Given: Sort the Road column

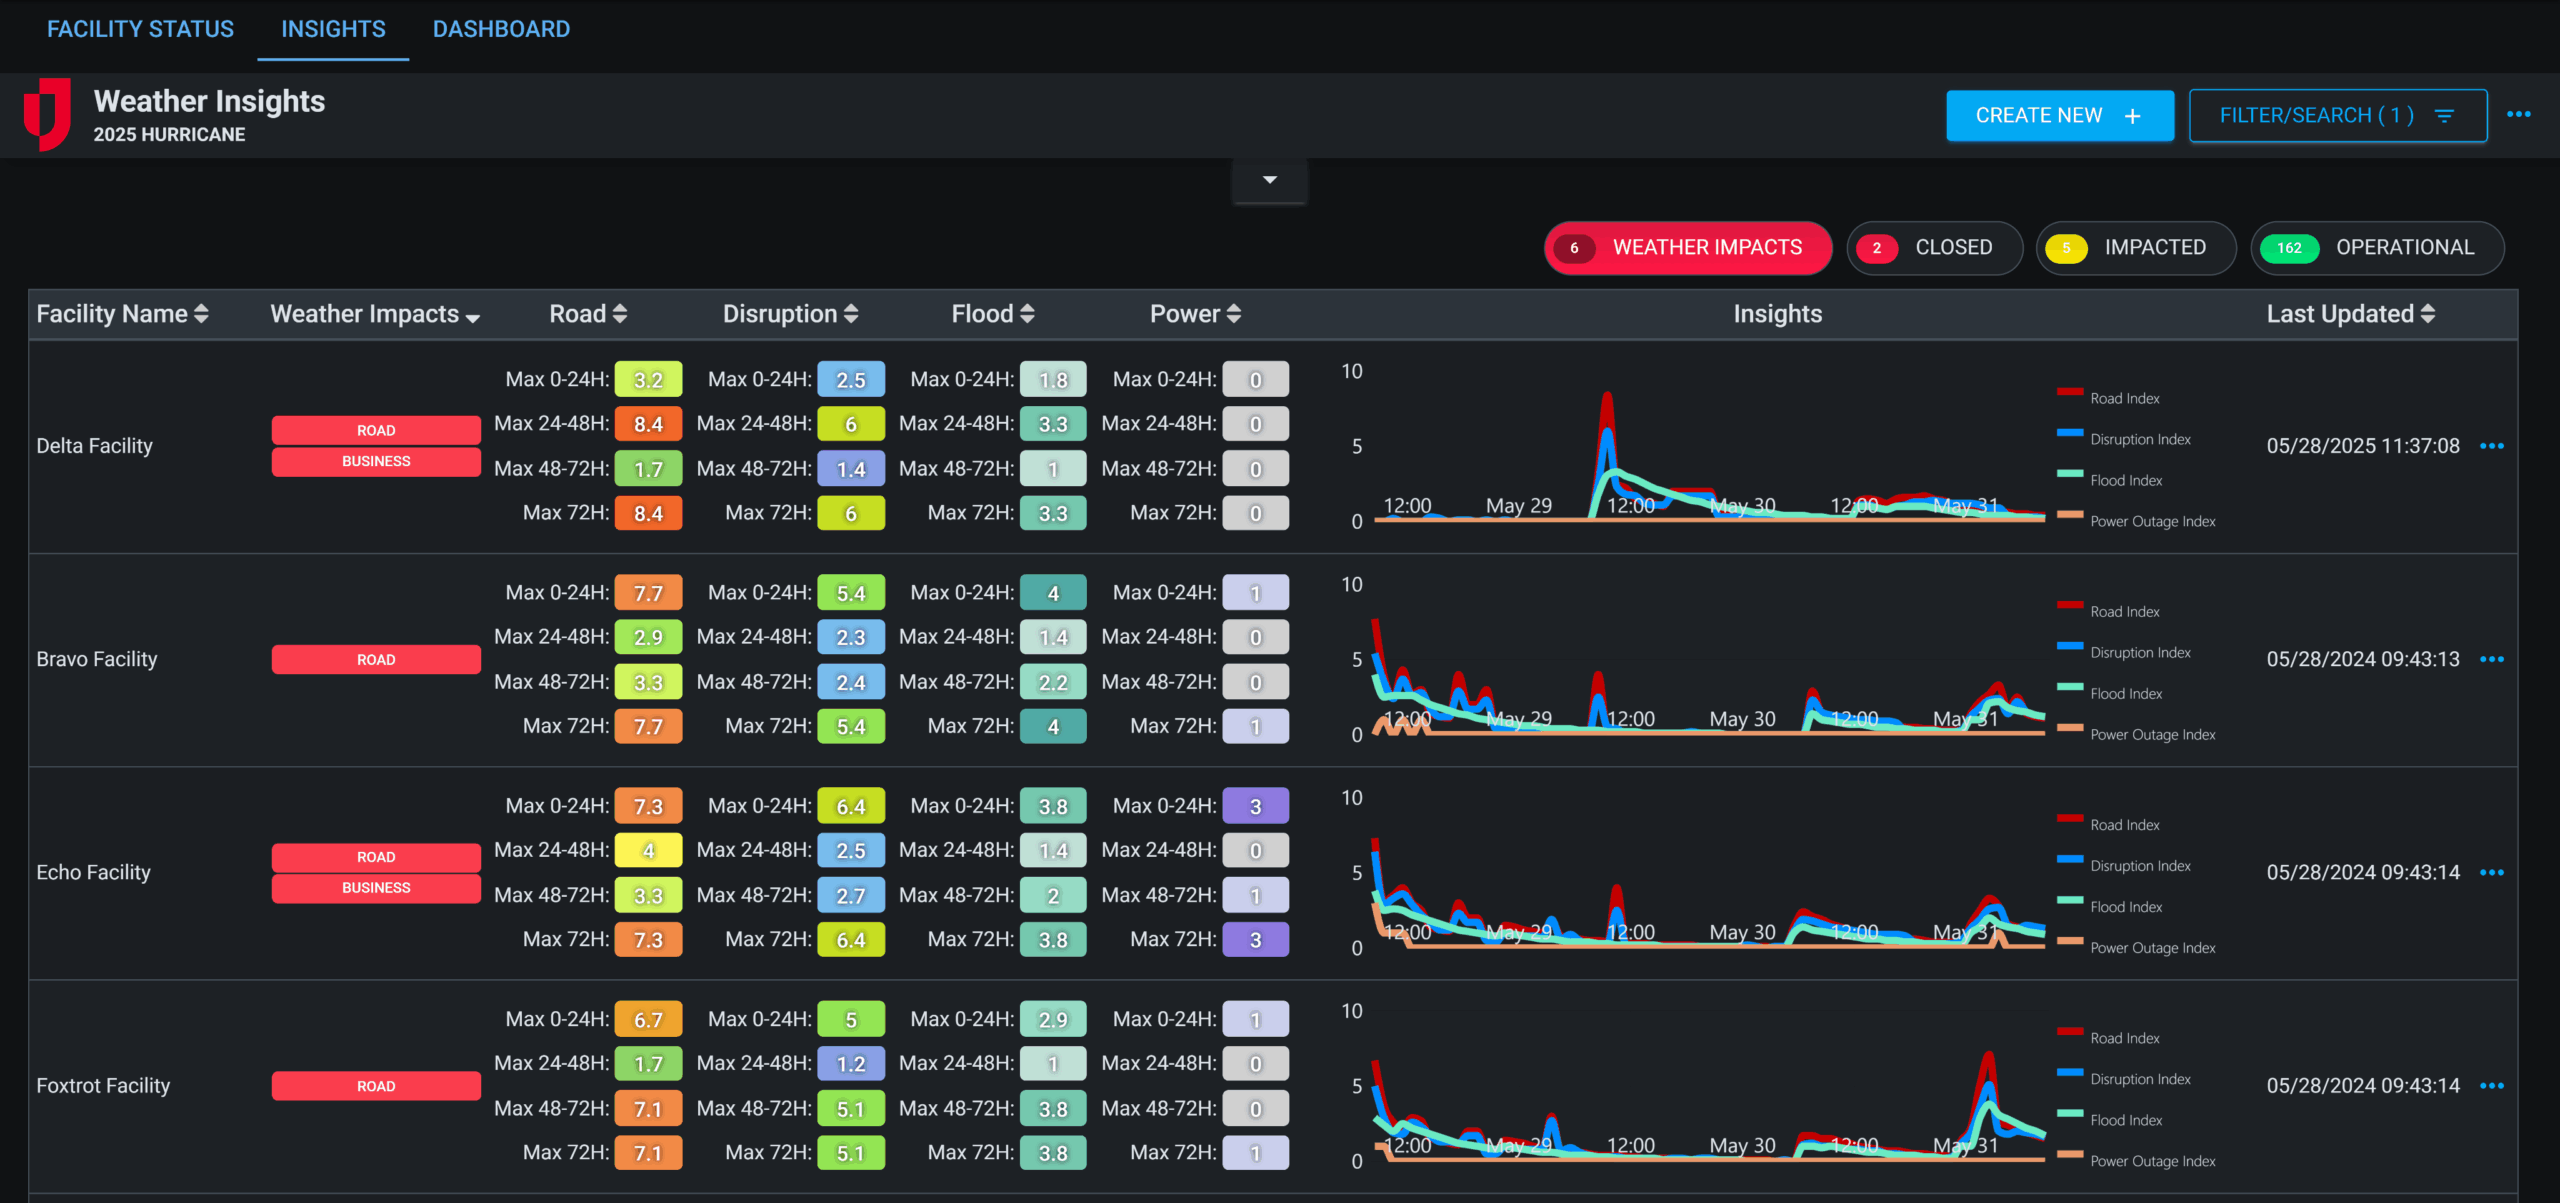Looking at the screenshot, I should pyautogui.click(x=620, y=314).
